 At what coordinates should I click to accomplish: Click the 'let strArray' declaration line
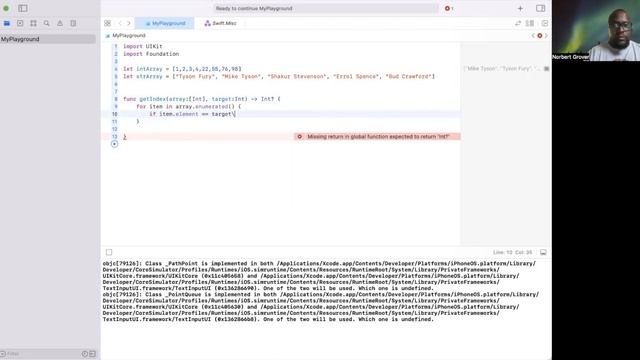(x=279, y=76)
